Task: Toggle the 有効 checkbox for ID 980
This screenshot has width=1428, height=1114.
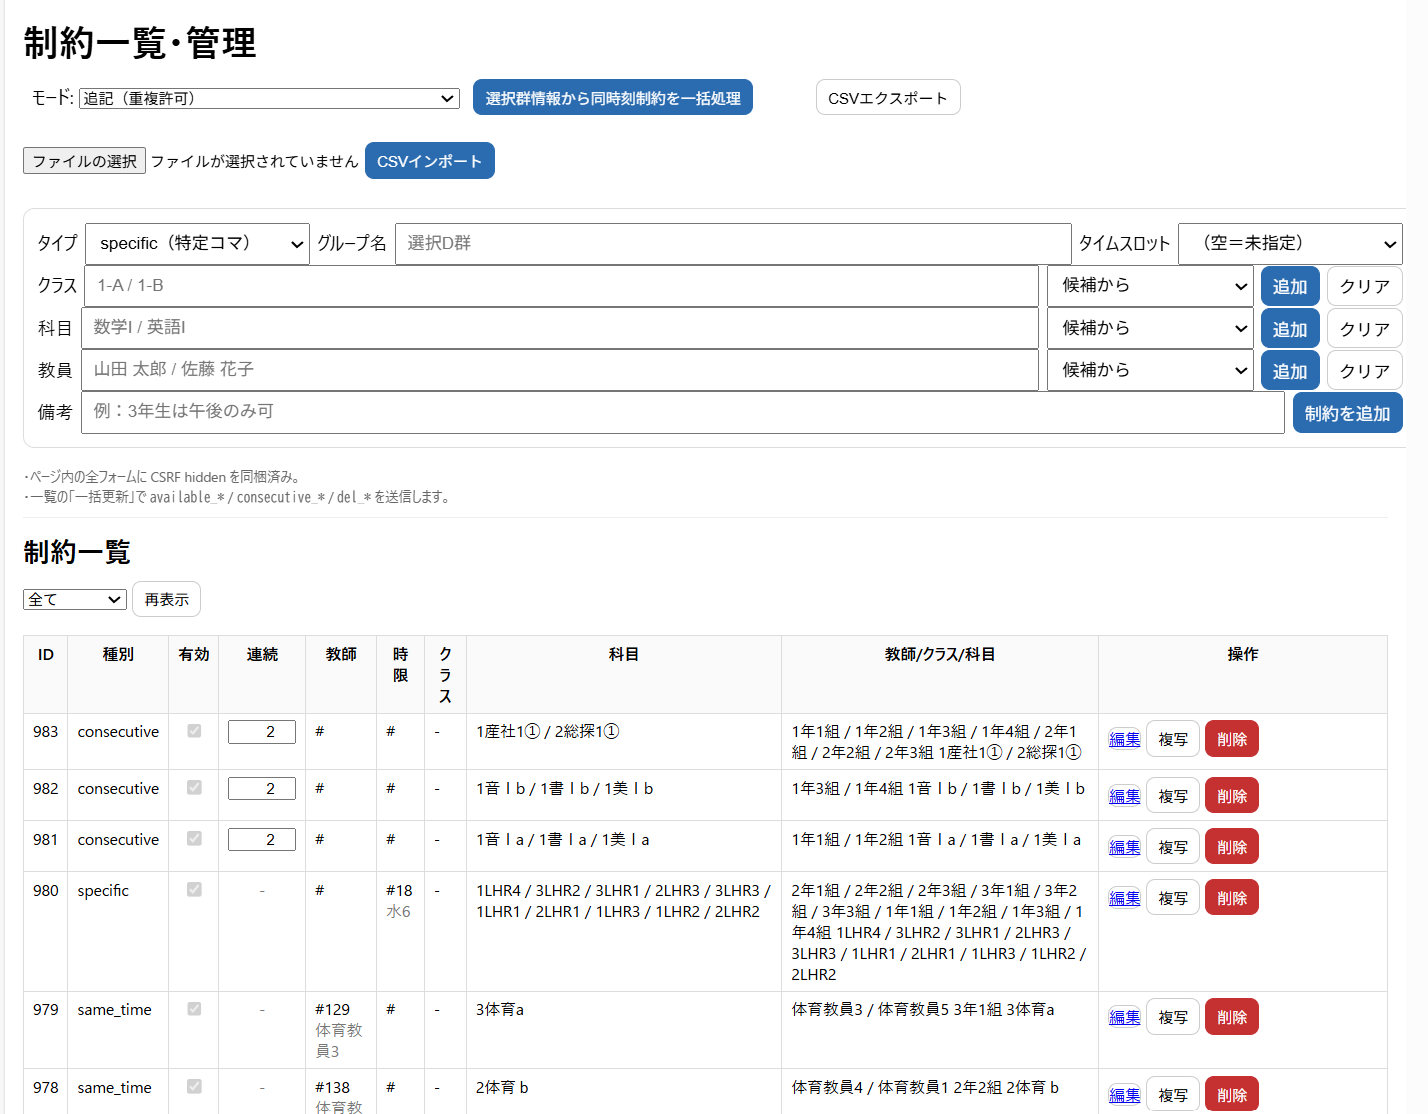Action: tap(194, 889)
